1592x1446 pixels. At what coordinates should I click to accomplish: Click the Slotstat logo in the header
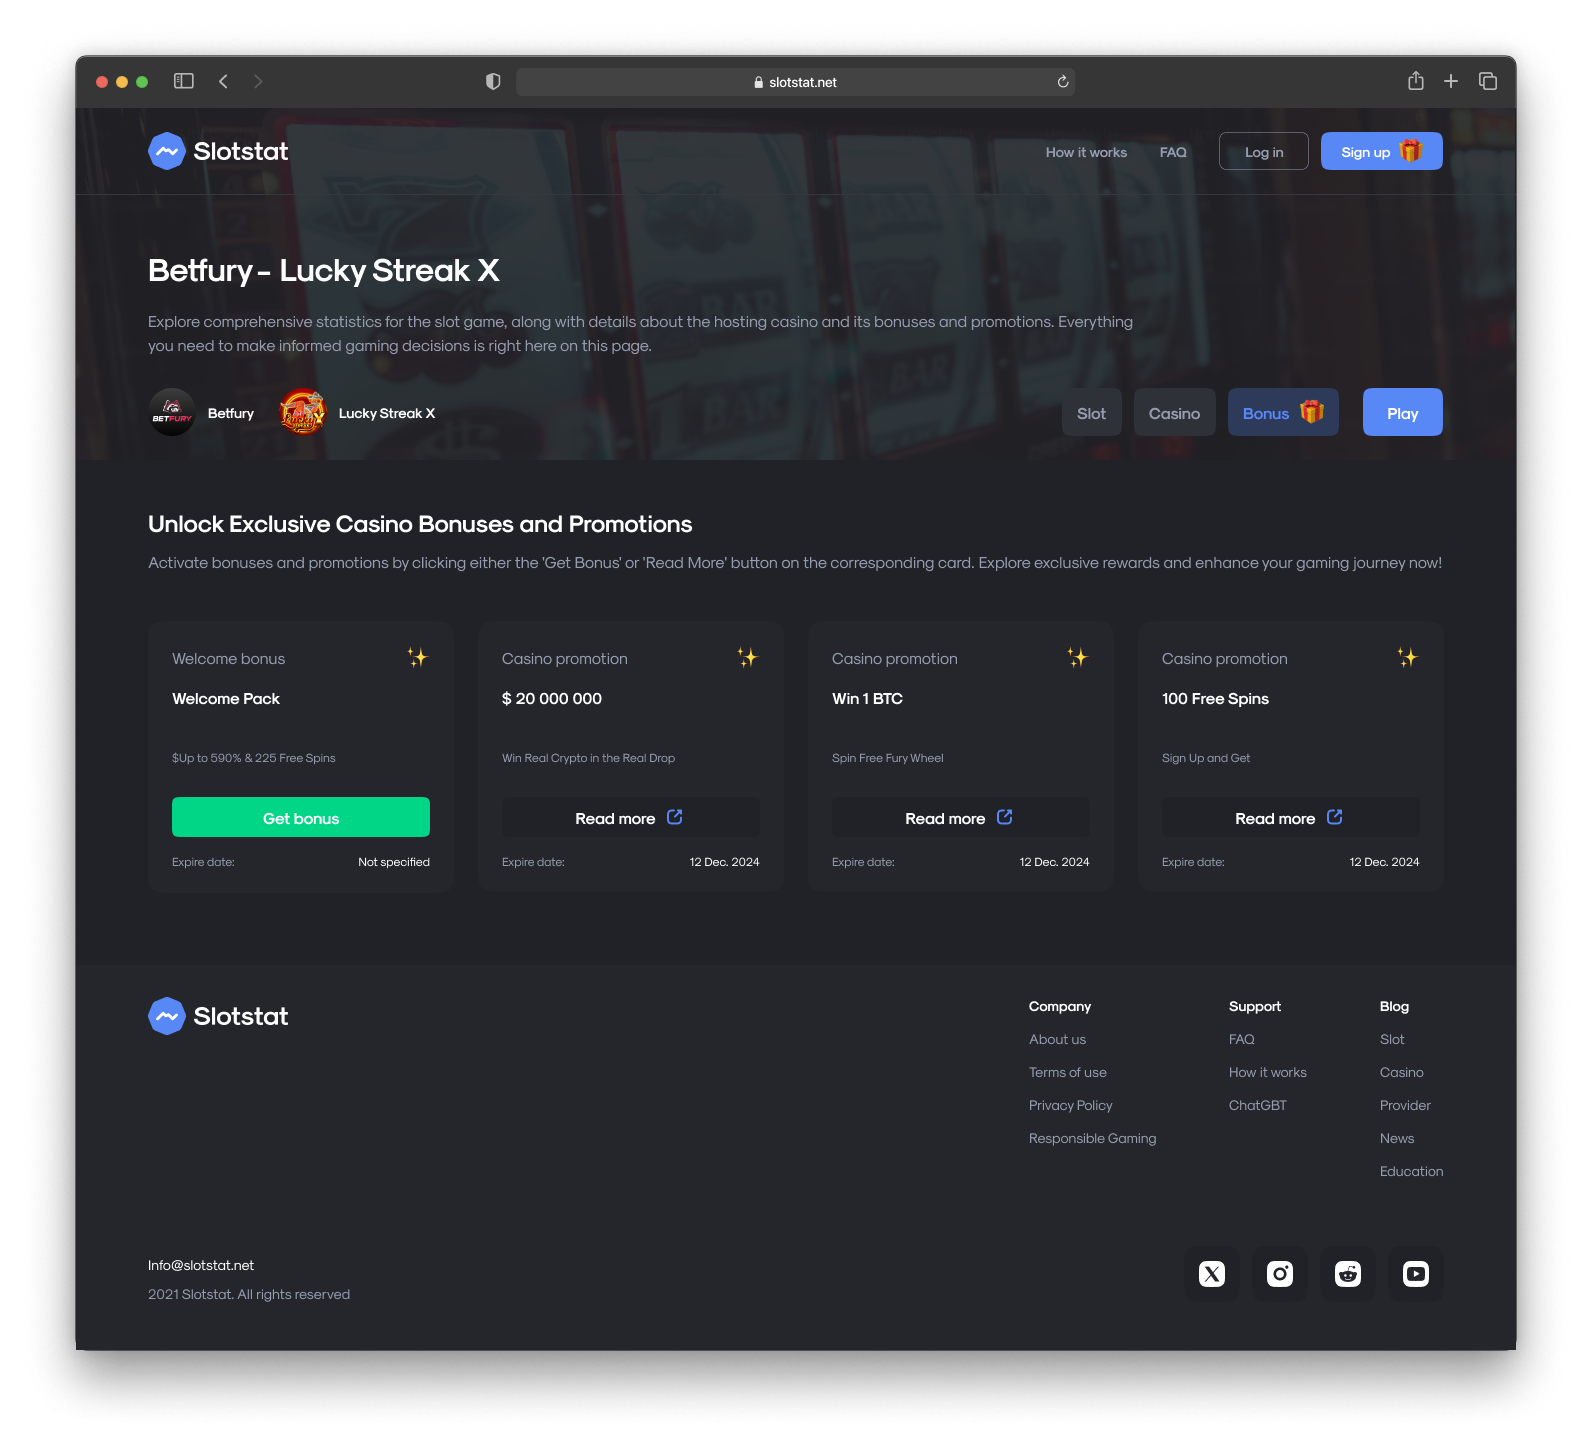pyautogui.click(x=218, y=151)
